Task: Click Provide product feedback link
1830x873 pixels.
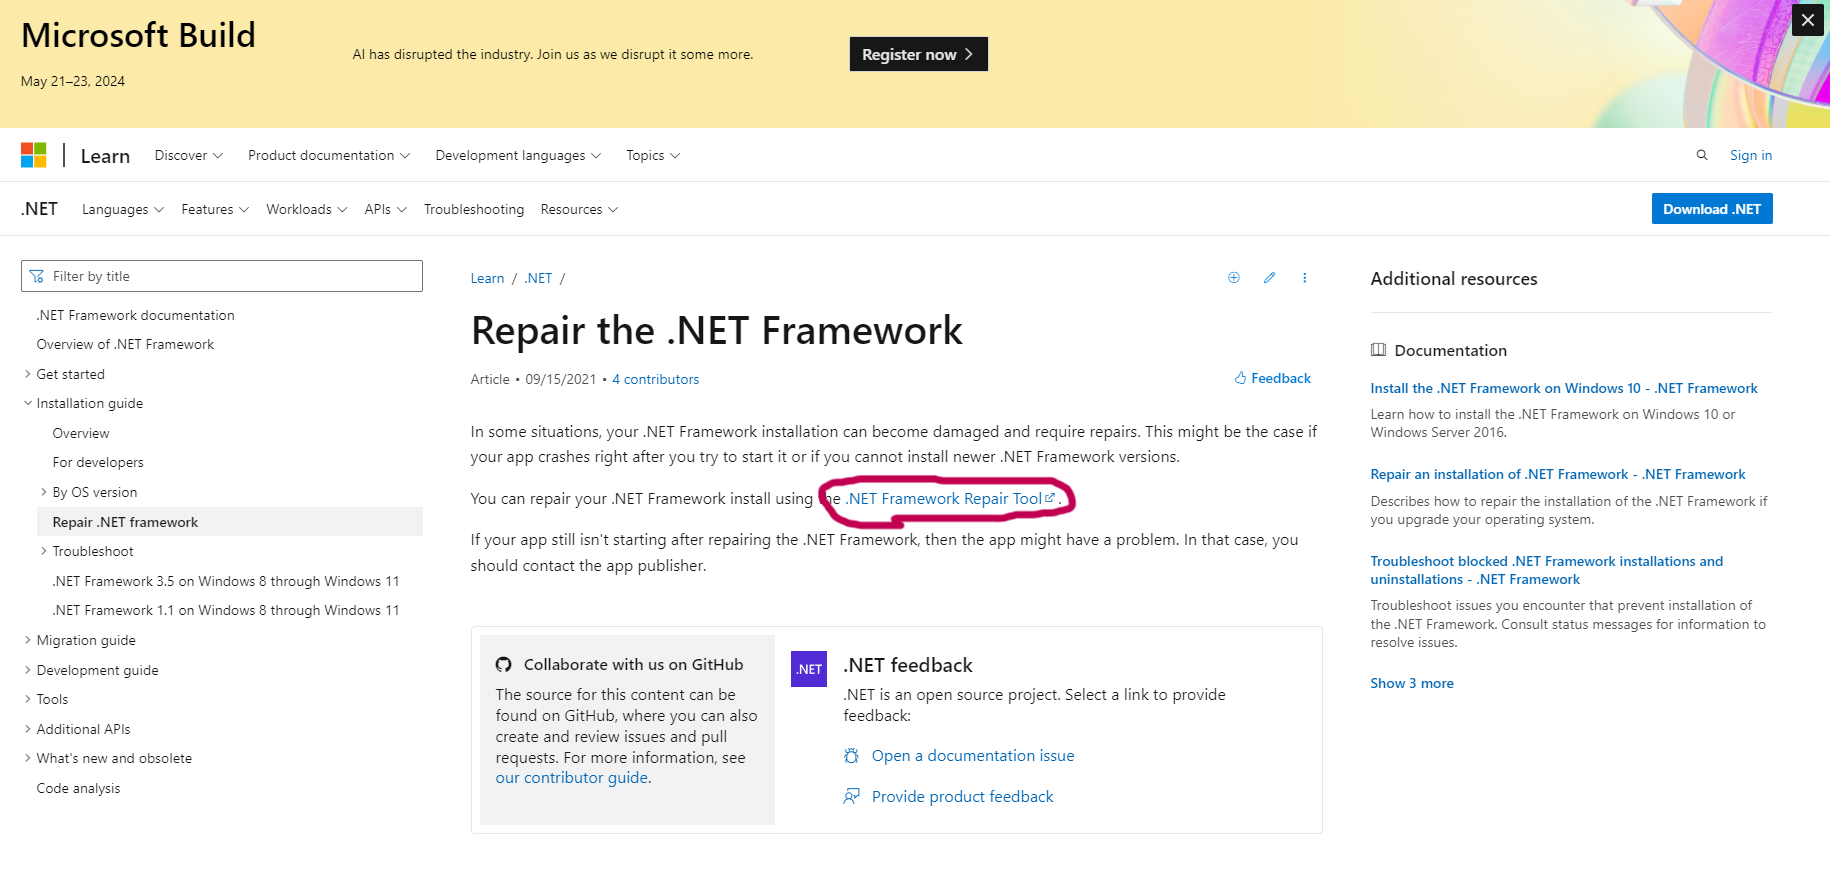Action: (x=962, y=797)
